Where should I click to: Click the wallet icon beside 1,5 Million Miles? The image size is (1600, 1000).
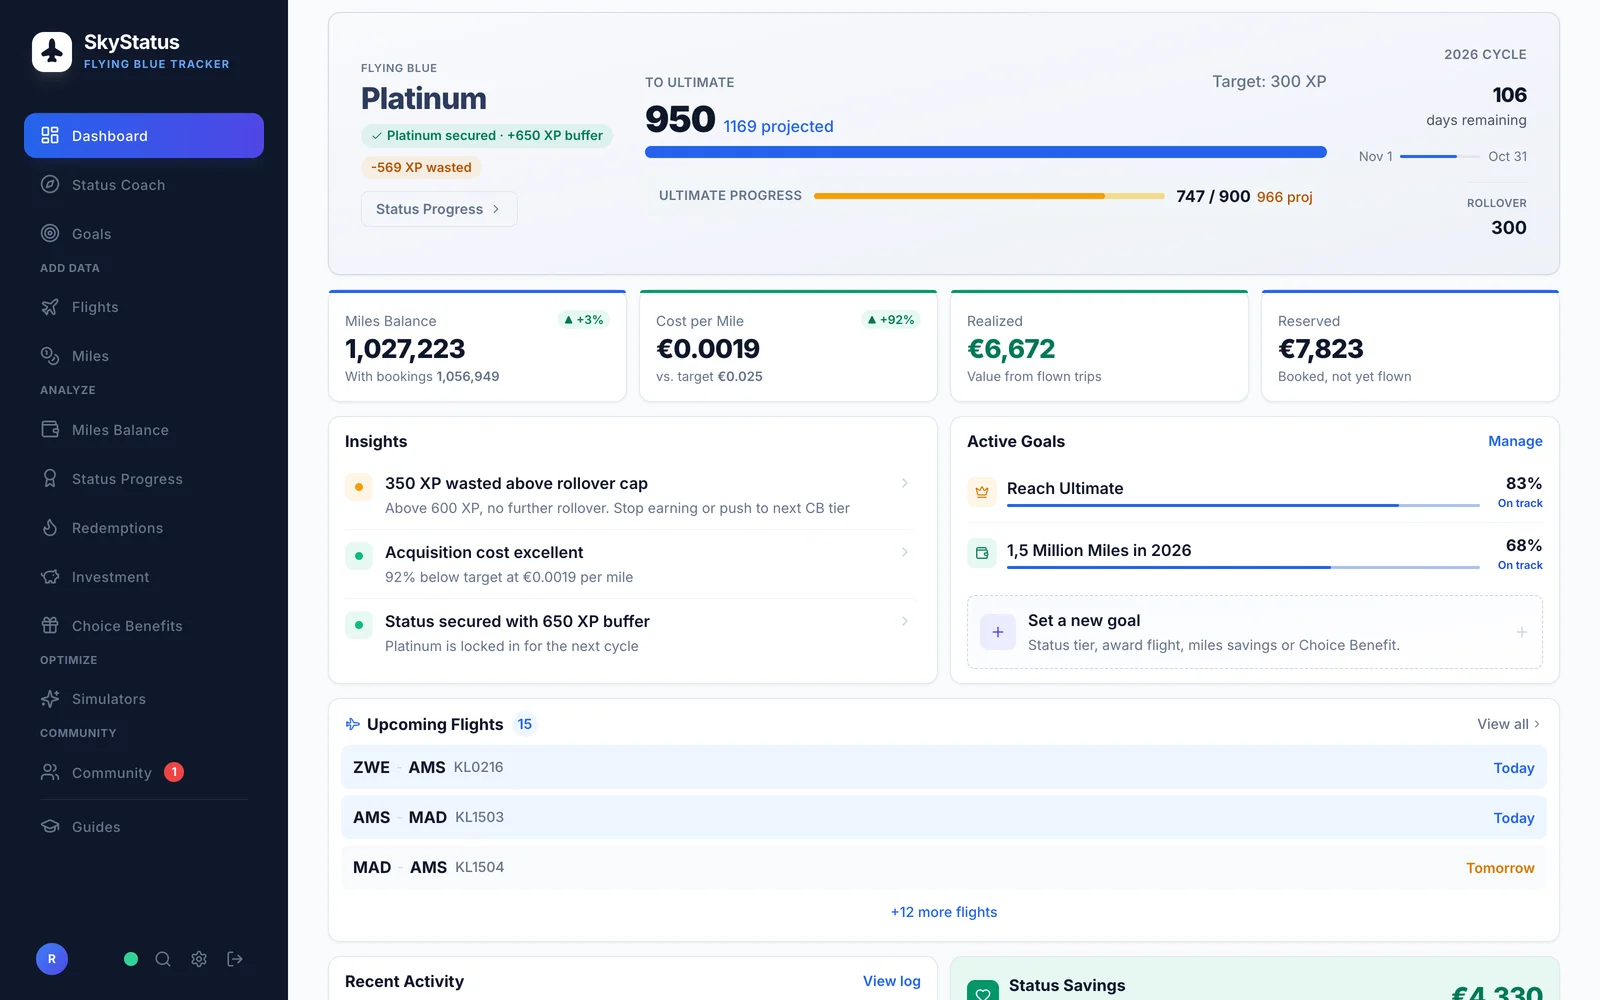982,553
